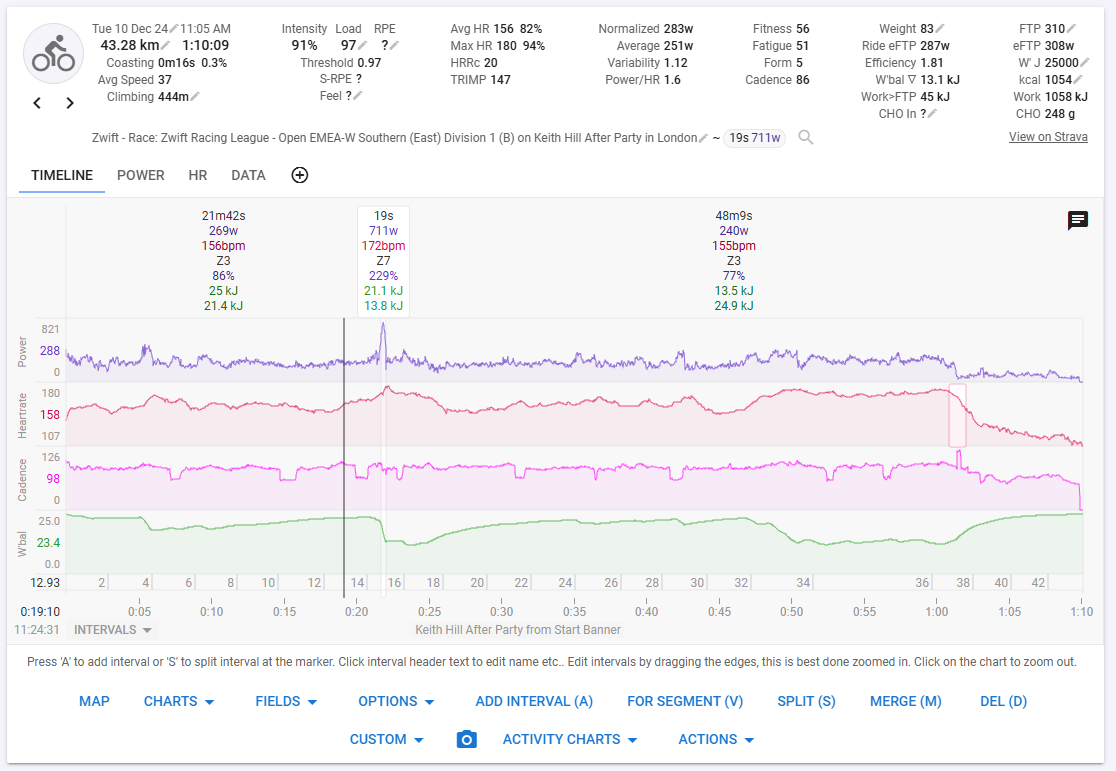Viewport: 1116px width, 771px height.
Task: Click the plus icon to add a chart tab
Action: (299, 175)
